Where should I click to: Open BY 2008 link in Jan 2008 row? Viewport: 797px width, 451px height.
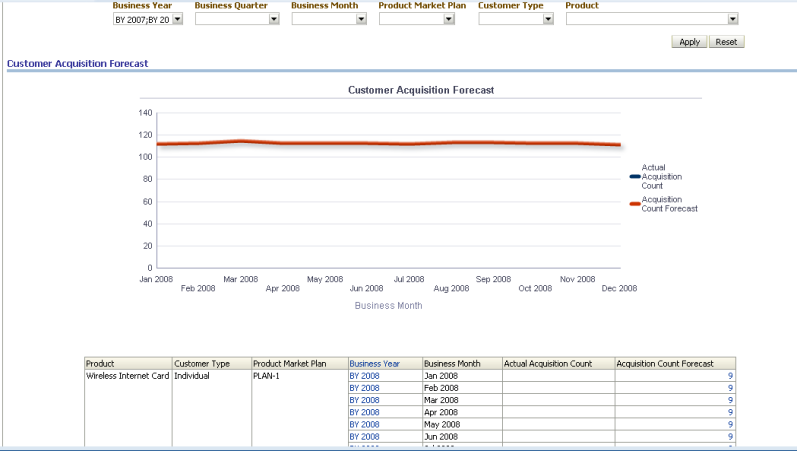[364, 376]
